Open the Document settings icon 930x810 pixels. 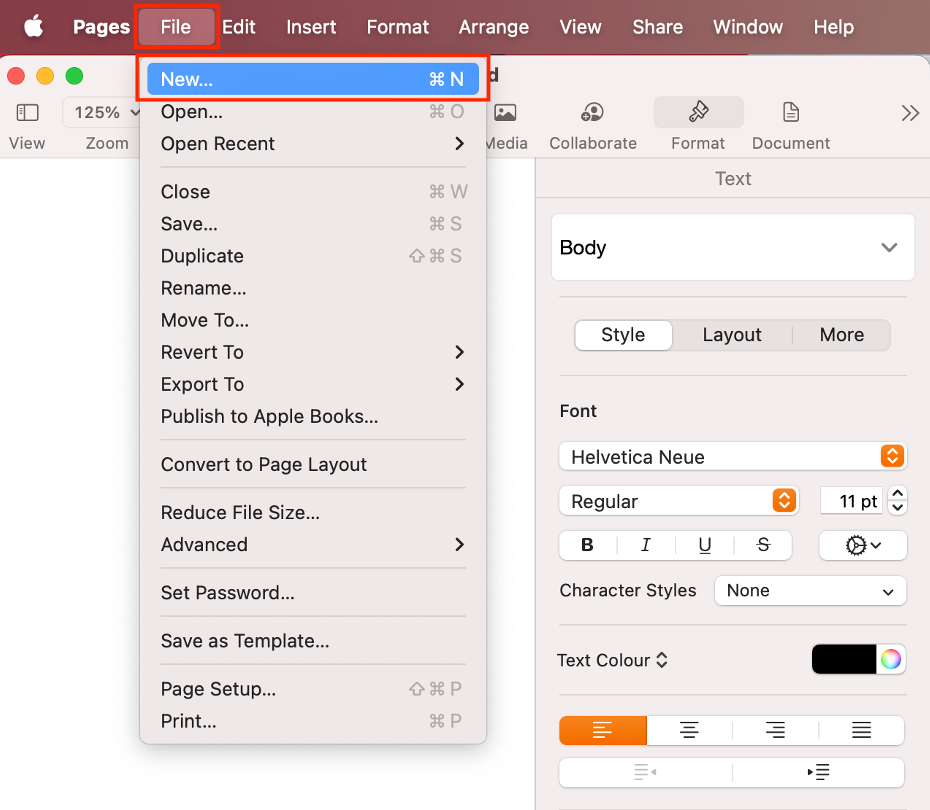[790, 112]
